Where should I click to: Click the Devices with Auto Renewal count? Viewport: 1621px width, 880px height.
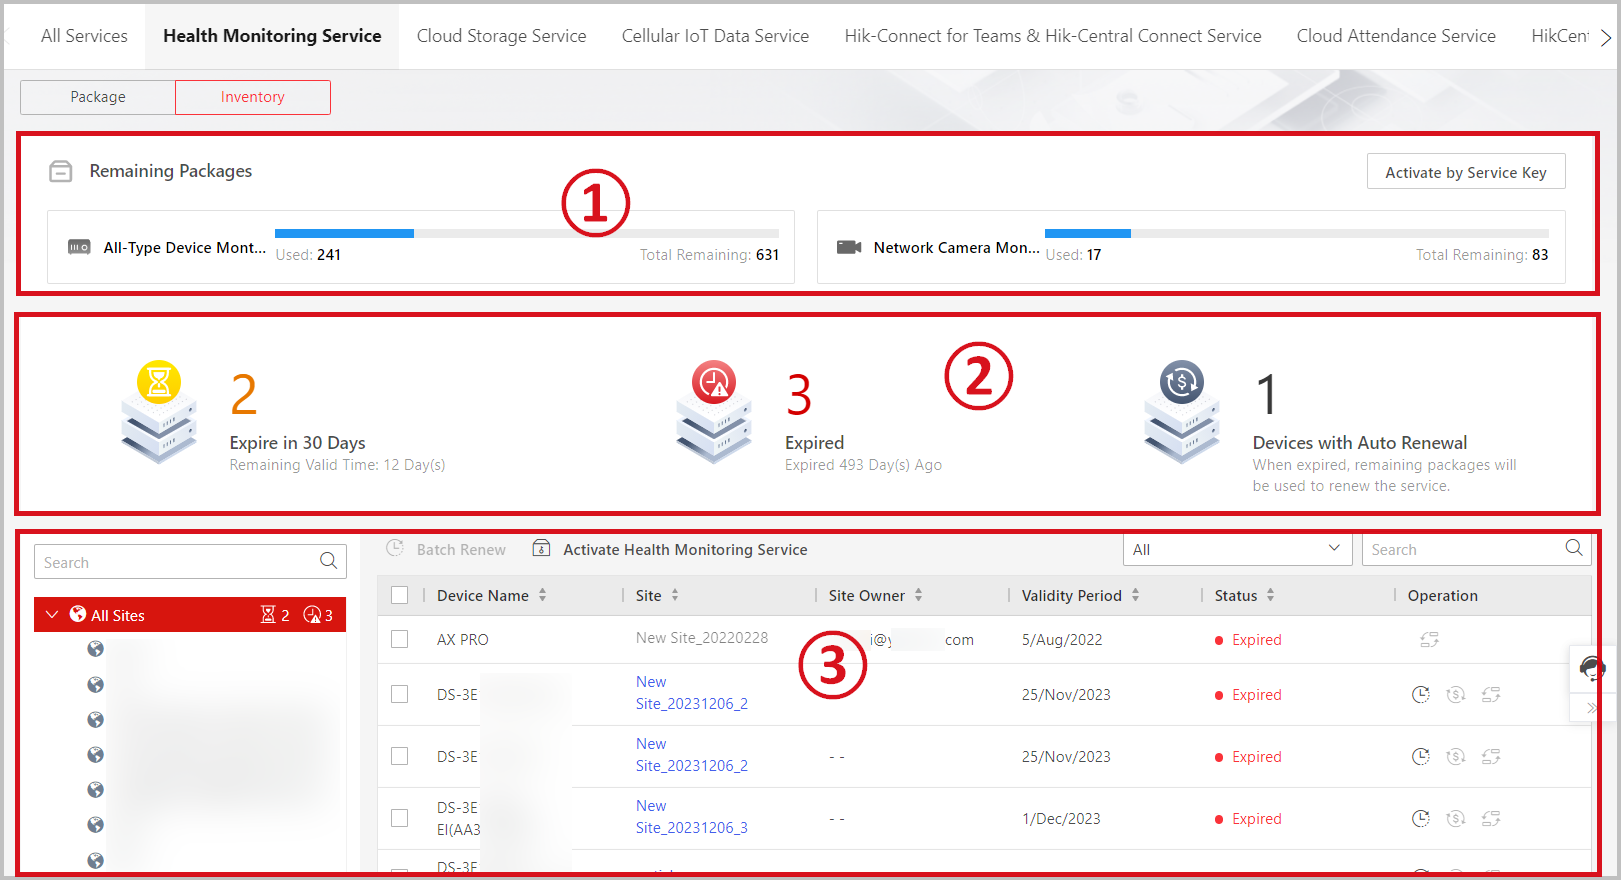point(1266,394)
